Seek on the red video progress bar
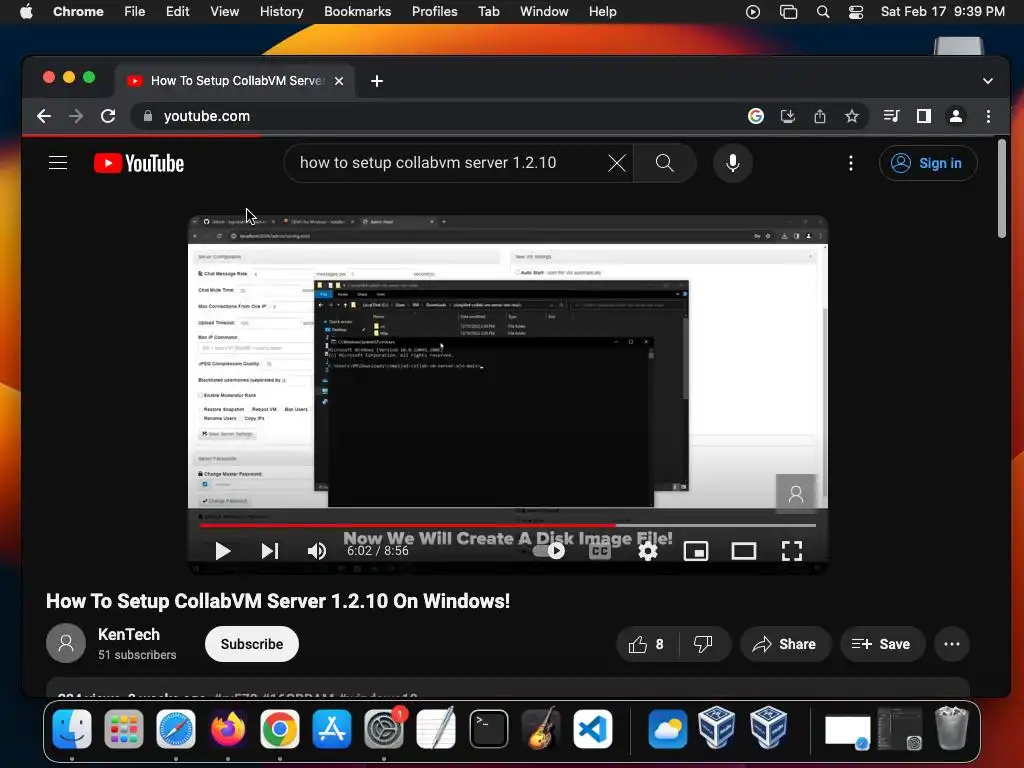Viewport: 1024px width, 768px height. (507, 525)
